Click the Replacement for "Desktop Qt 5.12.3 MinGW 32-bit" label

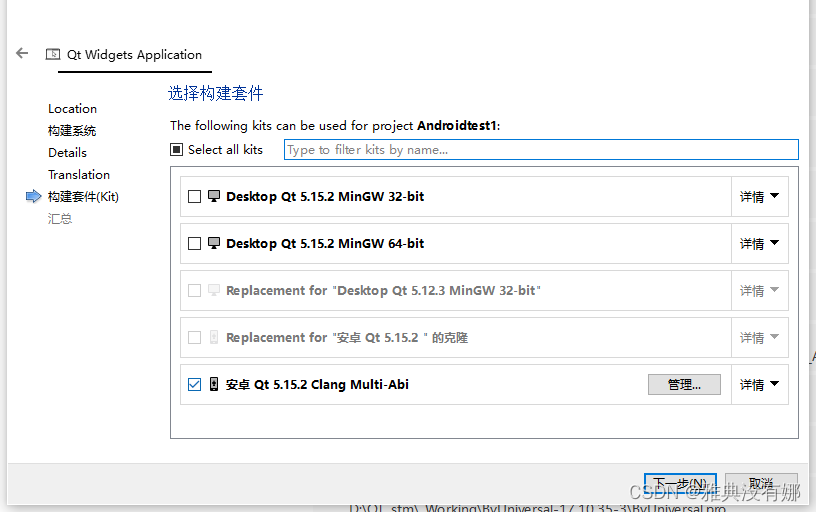(x=384, y=290)
